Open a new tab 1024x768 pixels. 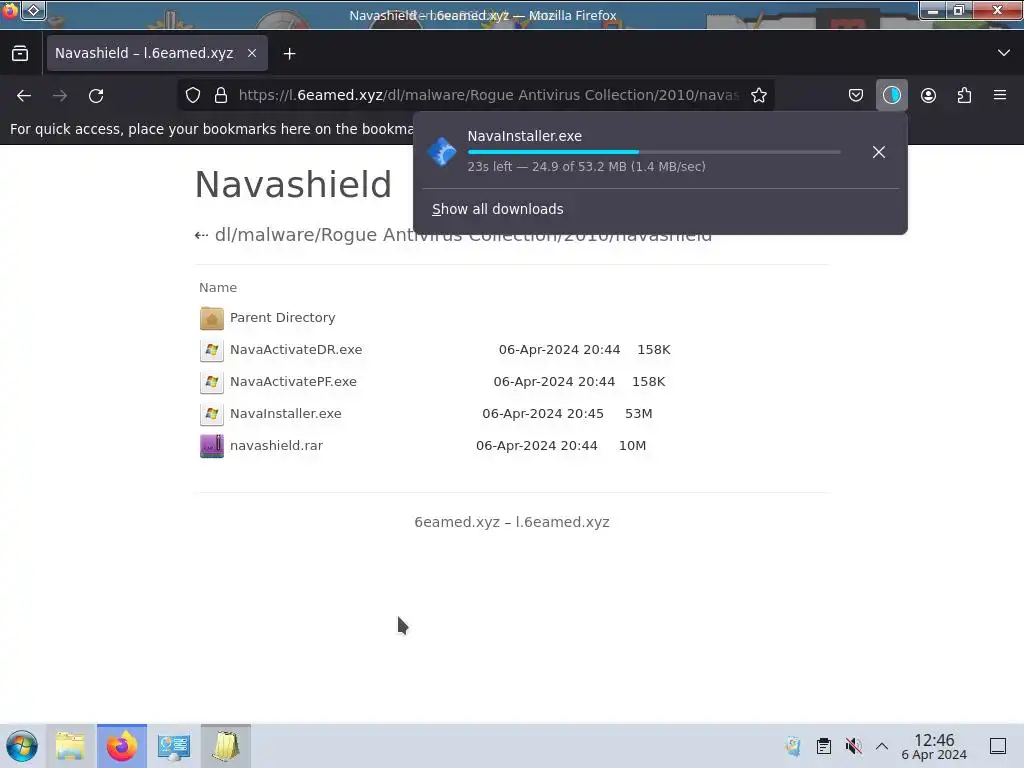pyautogui.click(x=289, y=54)
